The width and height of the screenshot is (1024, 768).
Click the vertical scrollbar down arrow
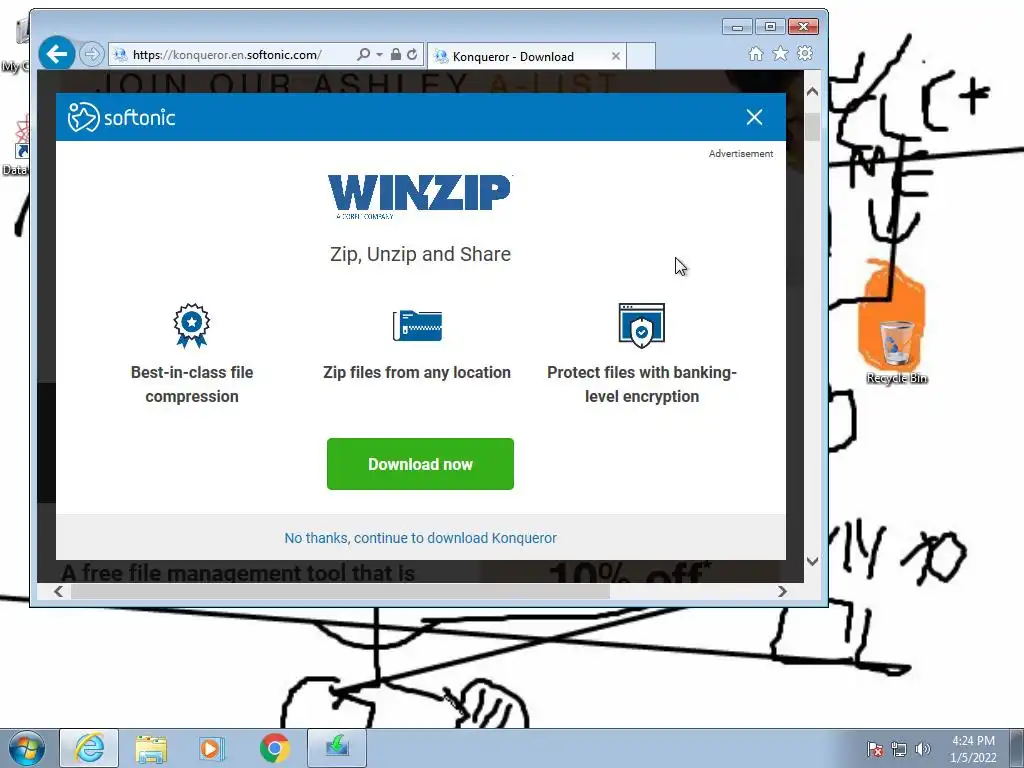coord(812,561)
